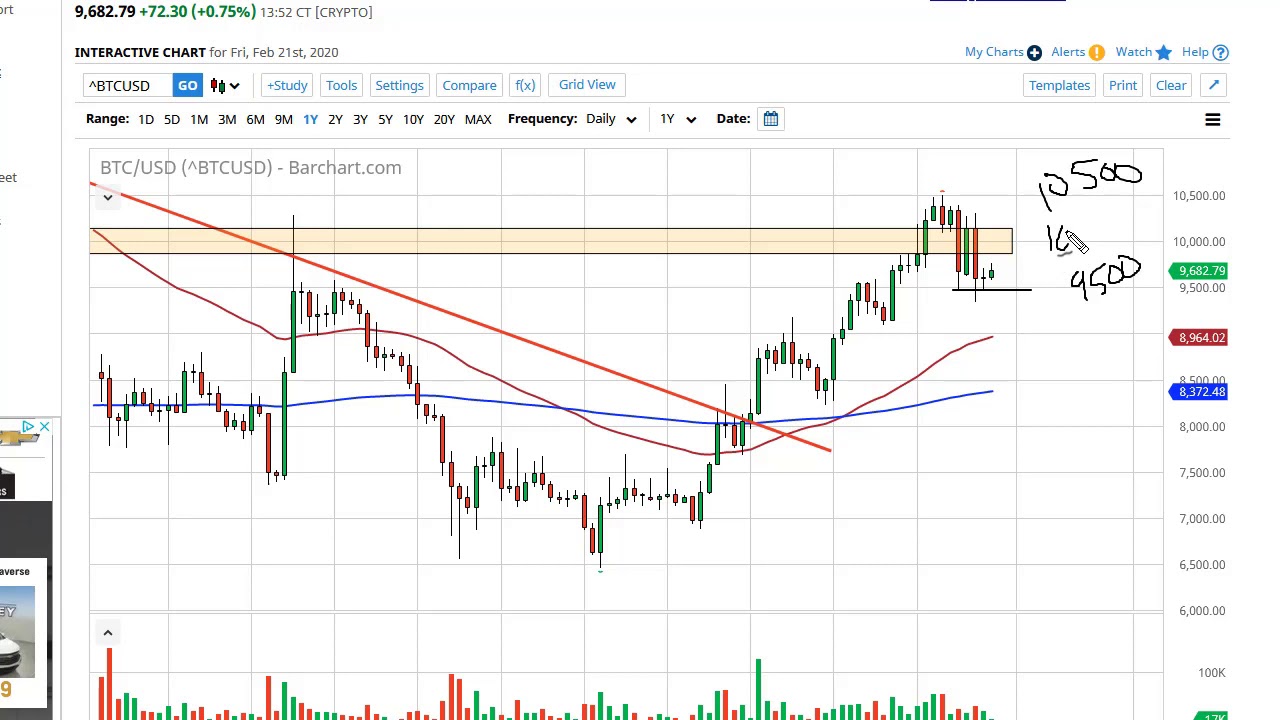Select the 3M range

[227, 119]
